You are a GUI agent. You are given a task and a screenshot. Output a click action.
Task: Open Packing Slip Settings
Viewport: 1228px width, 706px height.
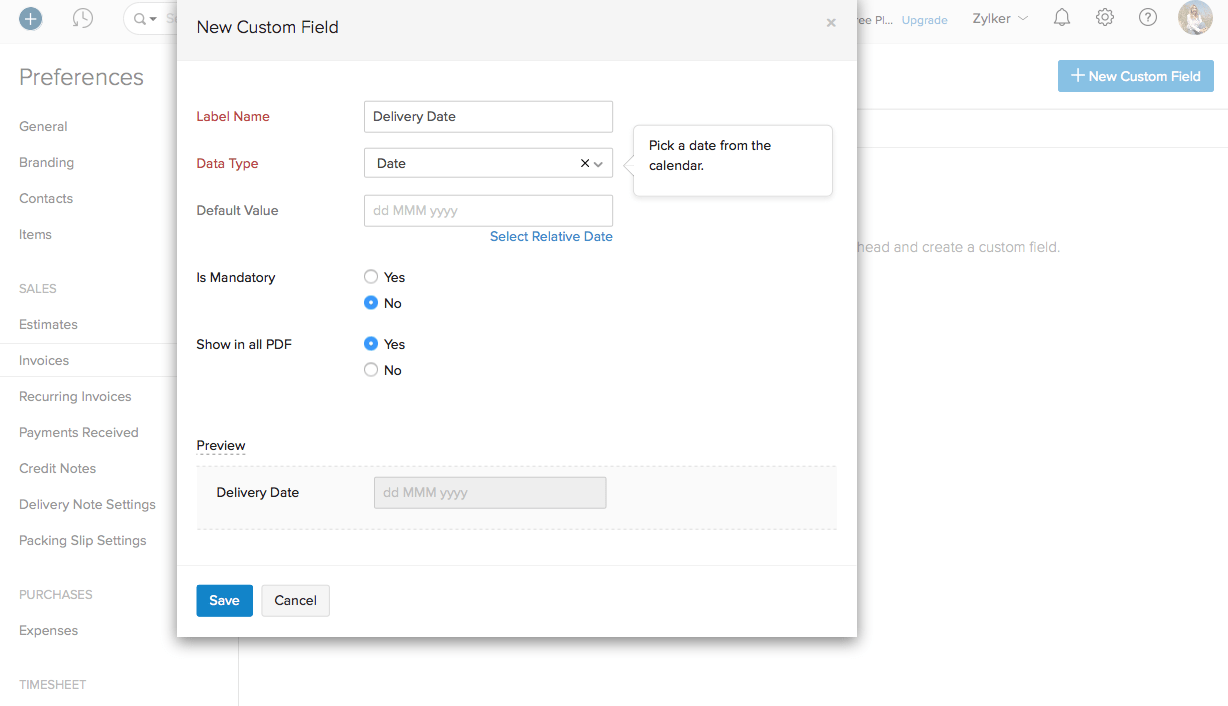point(83,541)
